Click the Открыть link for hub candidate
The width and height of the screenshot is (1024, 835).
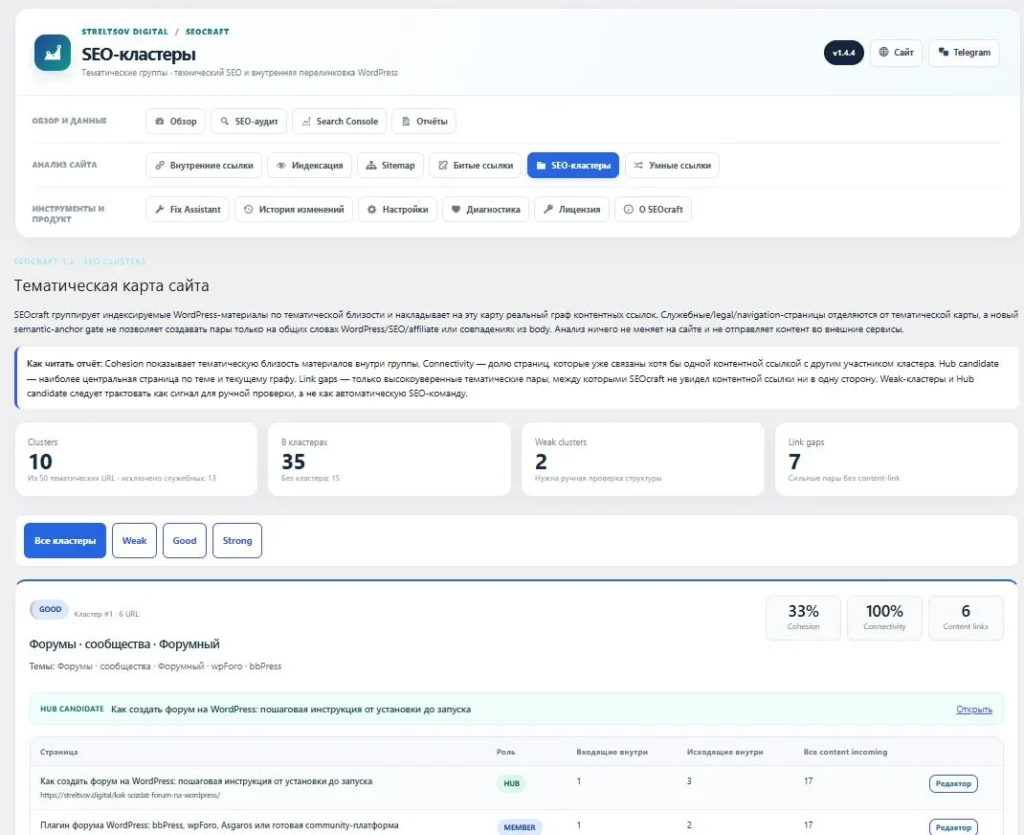974,709
